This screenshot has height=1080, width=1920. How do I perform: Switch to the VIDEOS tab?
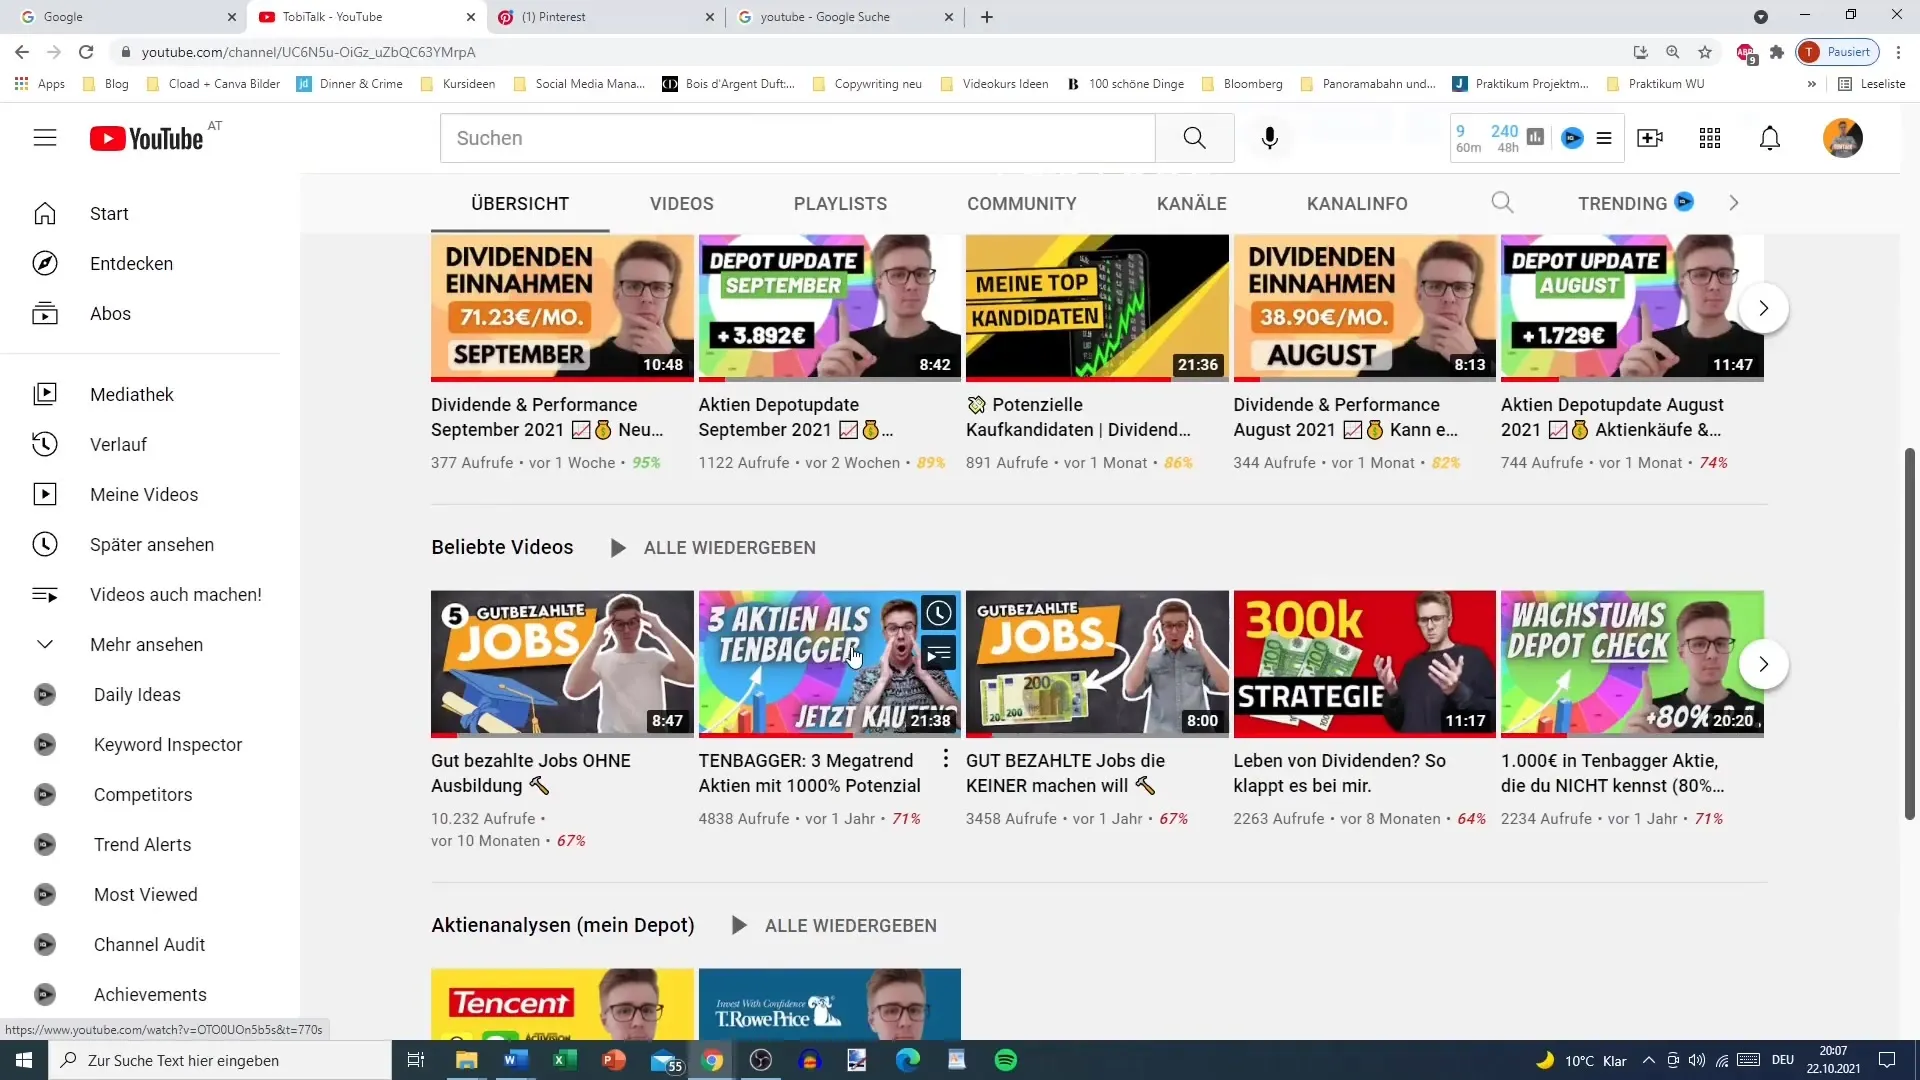click(682, 203)
